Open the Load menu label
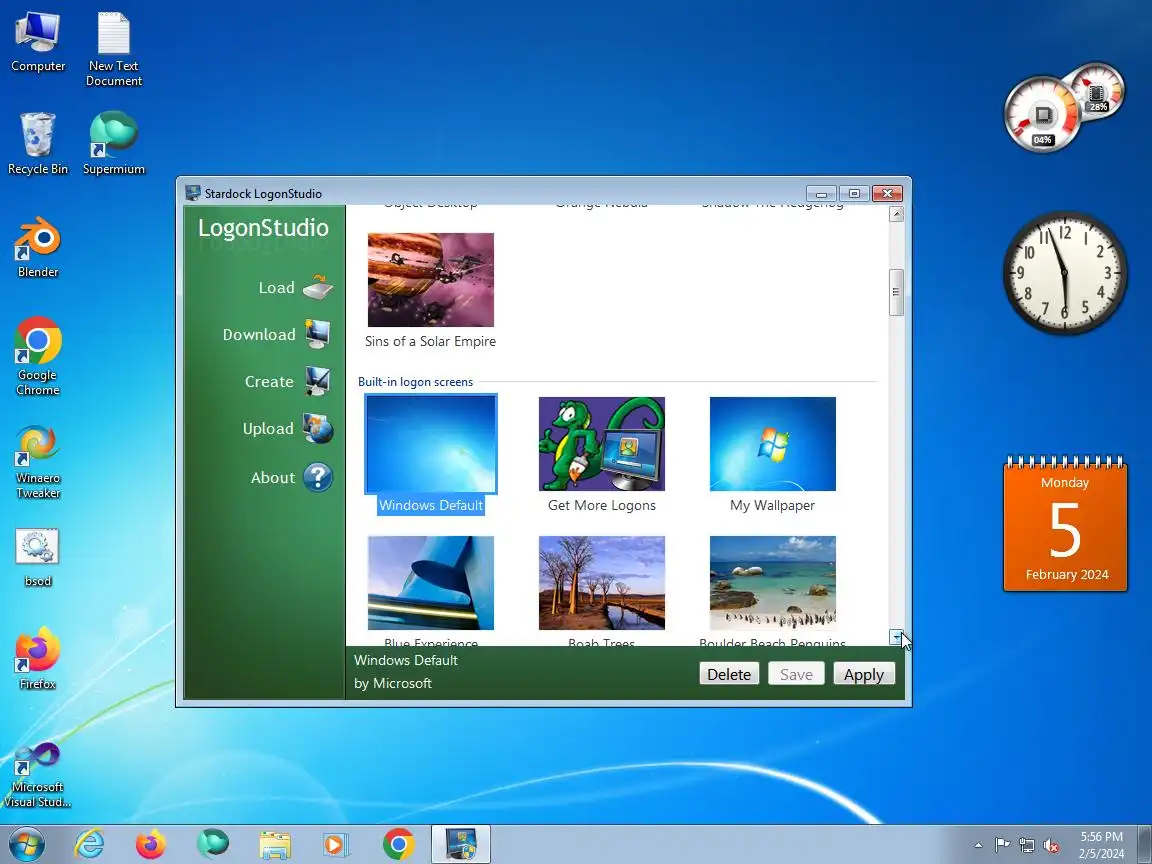 coord(276,288)
